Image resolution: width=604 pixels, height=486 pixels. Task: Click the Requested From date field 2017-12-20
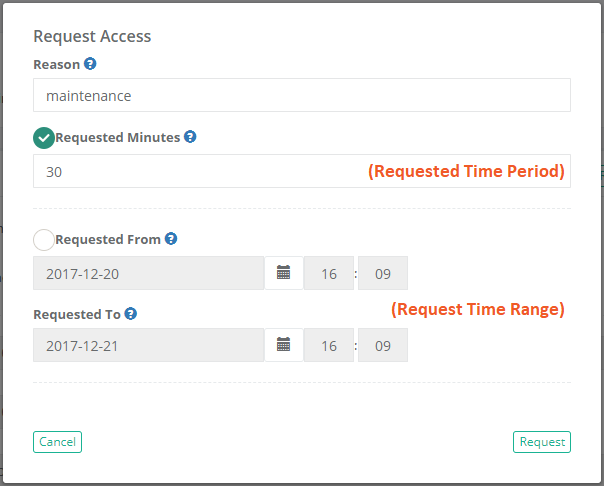tap(148, 273)
